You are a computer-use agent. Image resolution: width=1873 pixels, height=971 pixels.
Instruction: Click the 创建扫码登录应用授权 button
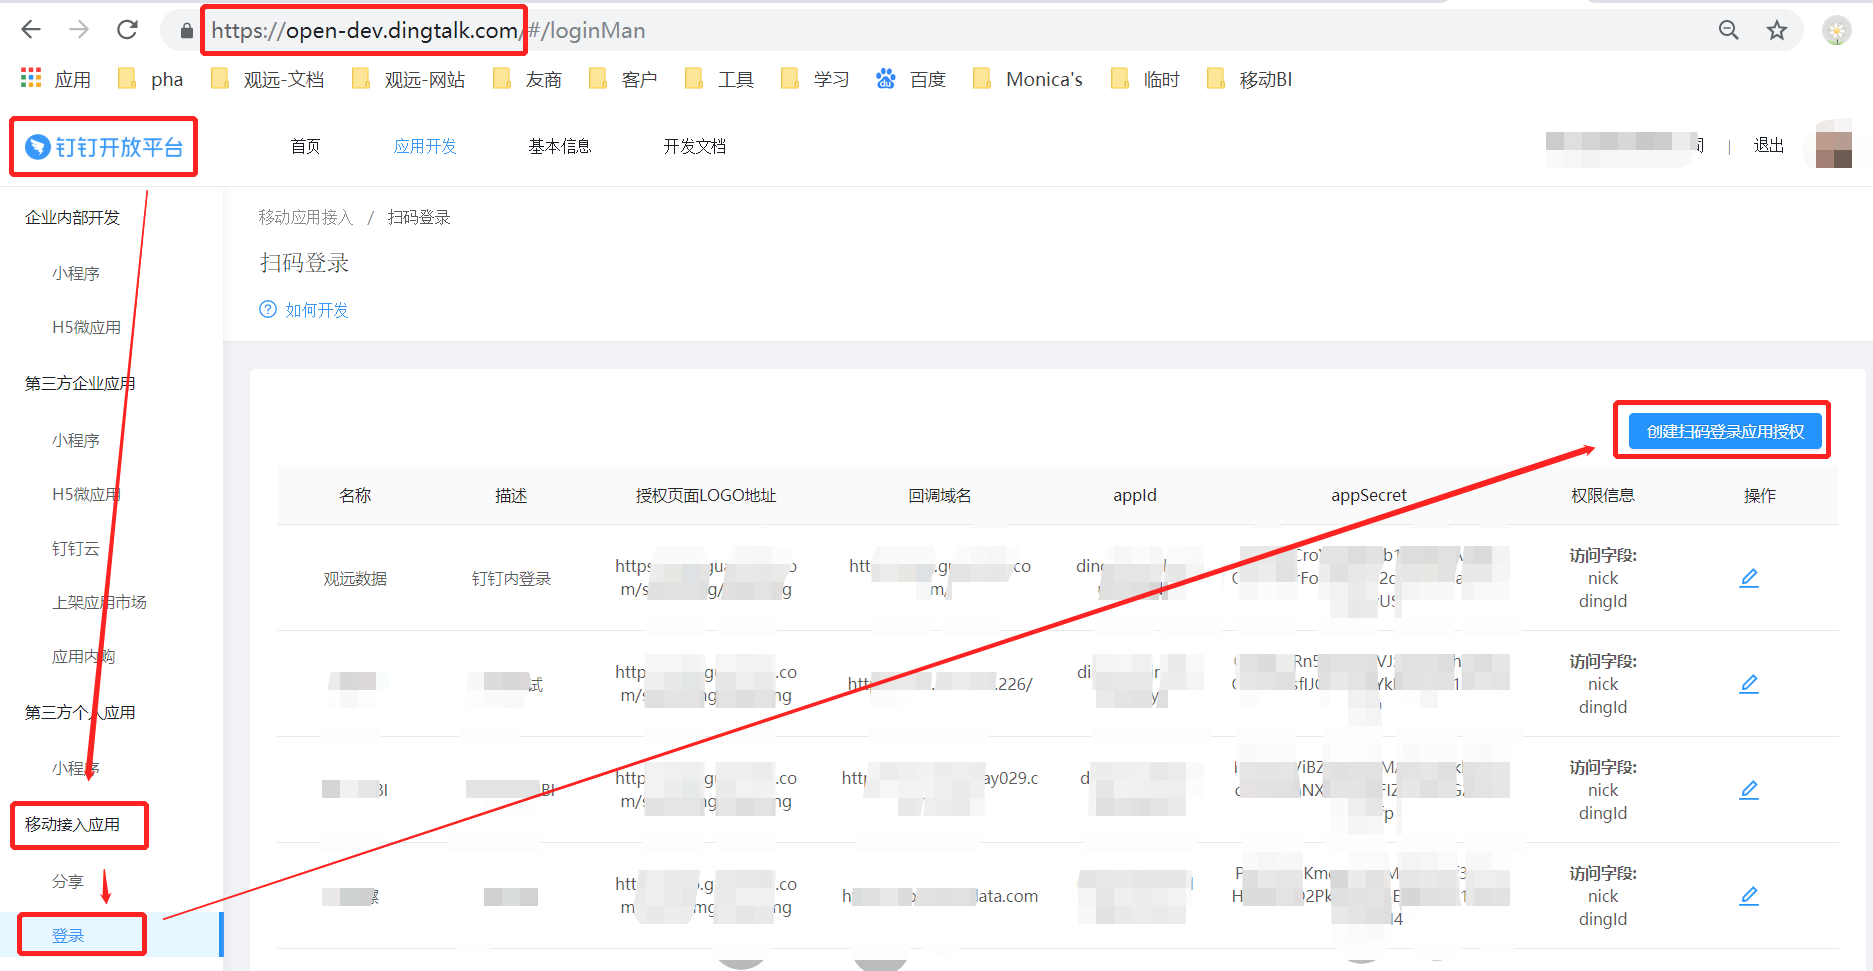point(1725,431)
